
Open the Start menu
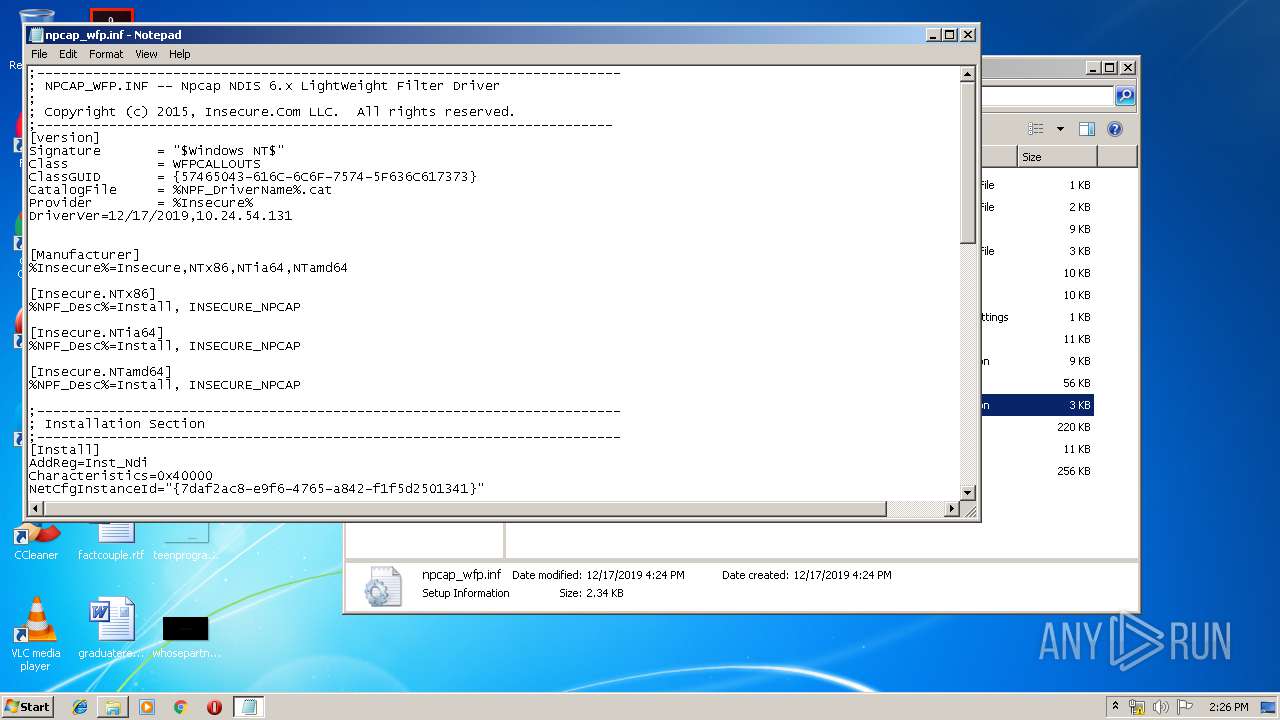click(x=28, y=706)
